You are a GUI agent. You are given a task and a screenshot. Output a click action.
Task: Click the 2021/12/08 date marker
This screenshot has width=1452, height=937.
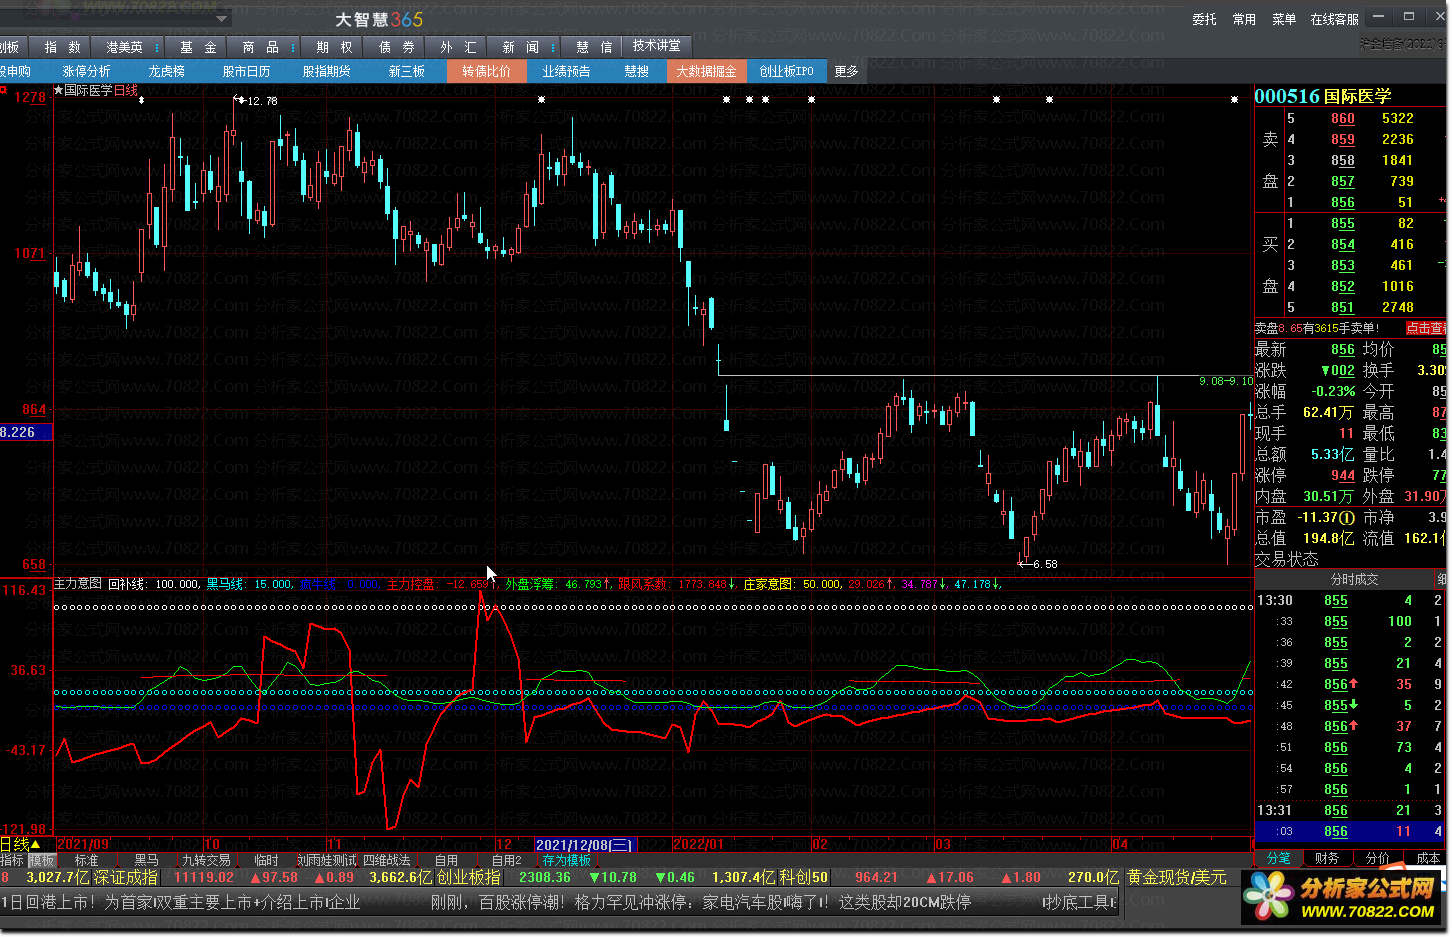(x=585, y=845)
